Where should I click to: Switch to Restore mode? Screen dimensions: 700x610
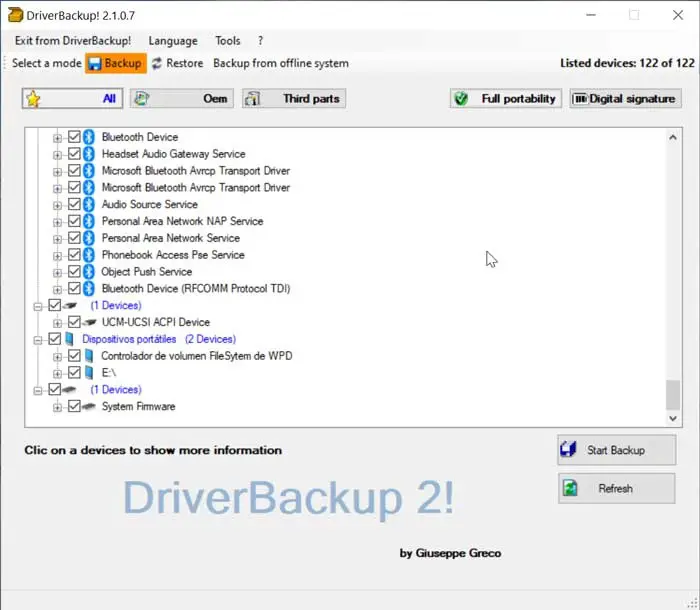point(178,63)
